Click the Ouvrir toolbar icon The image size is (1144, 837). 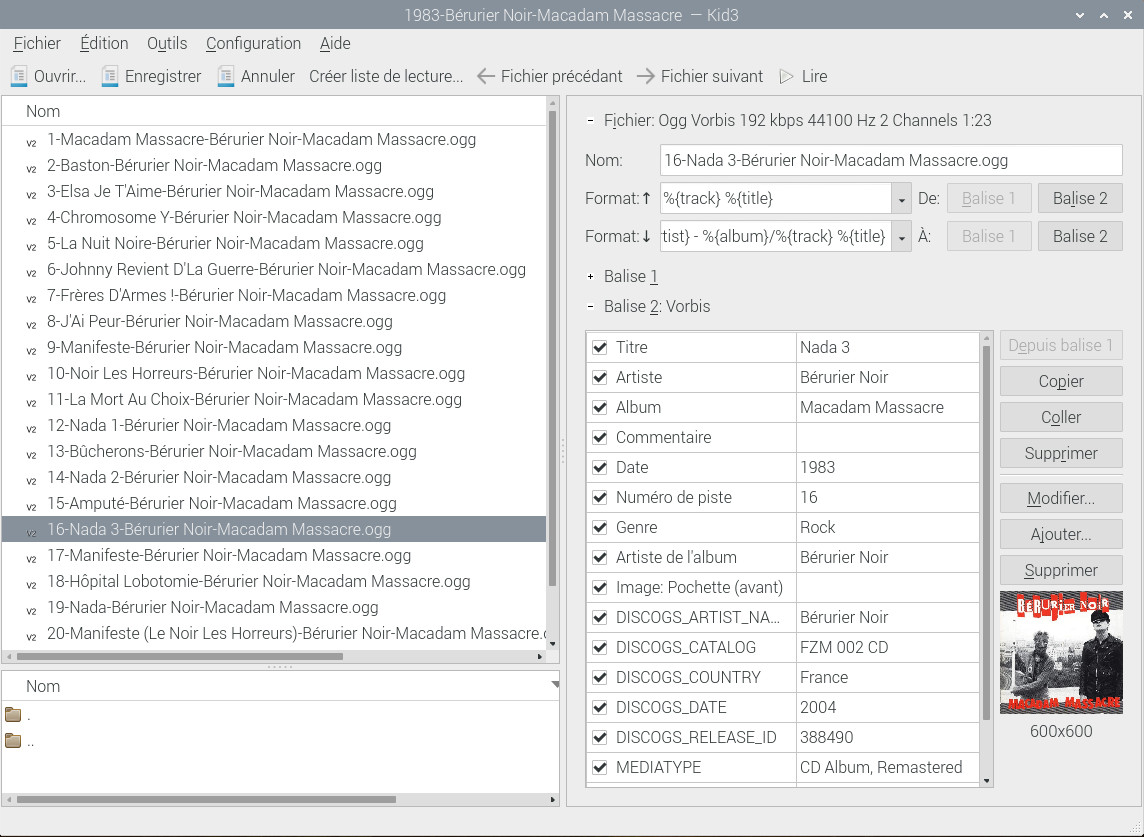19,76
